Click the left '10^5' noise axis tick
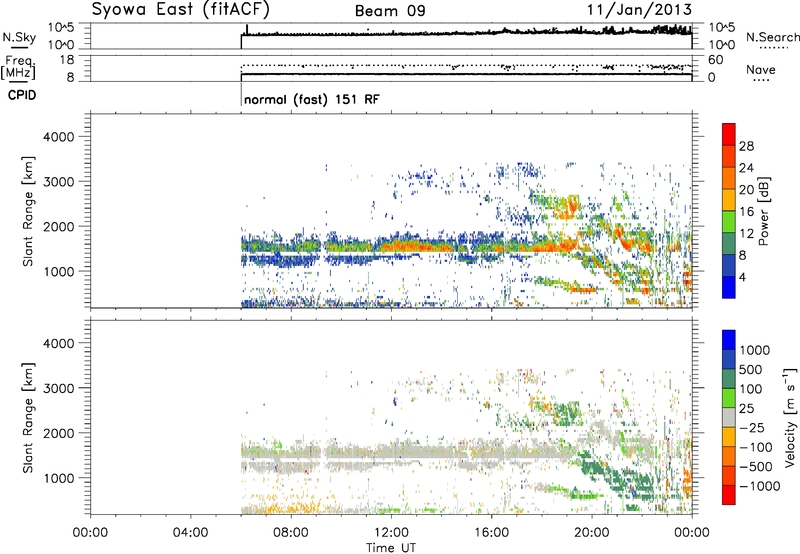Screen dimensions: 800x554 [x=61, y=28]
